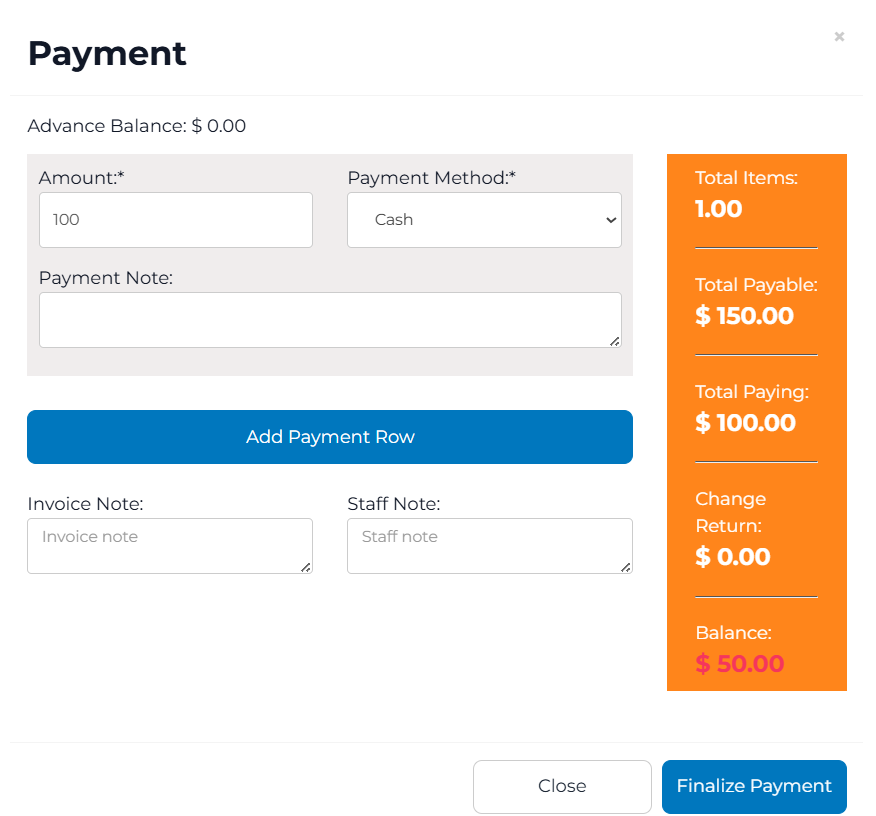The image size is (876, 816).
Task: Click the Amount input field
Action: point(176,220)
